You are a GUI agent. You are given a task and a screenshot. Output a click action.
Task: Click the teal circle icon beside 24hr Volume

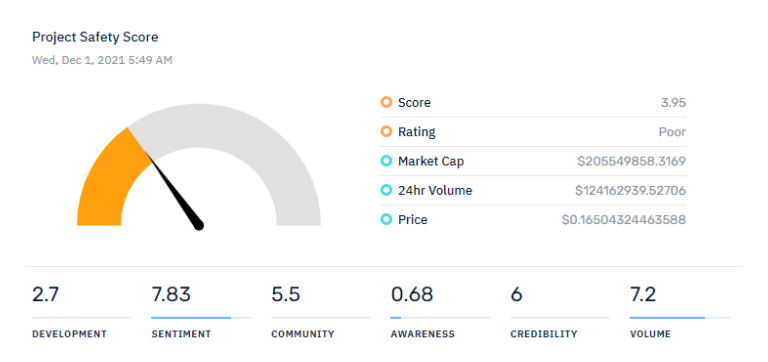(x=386, y=190)
